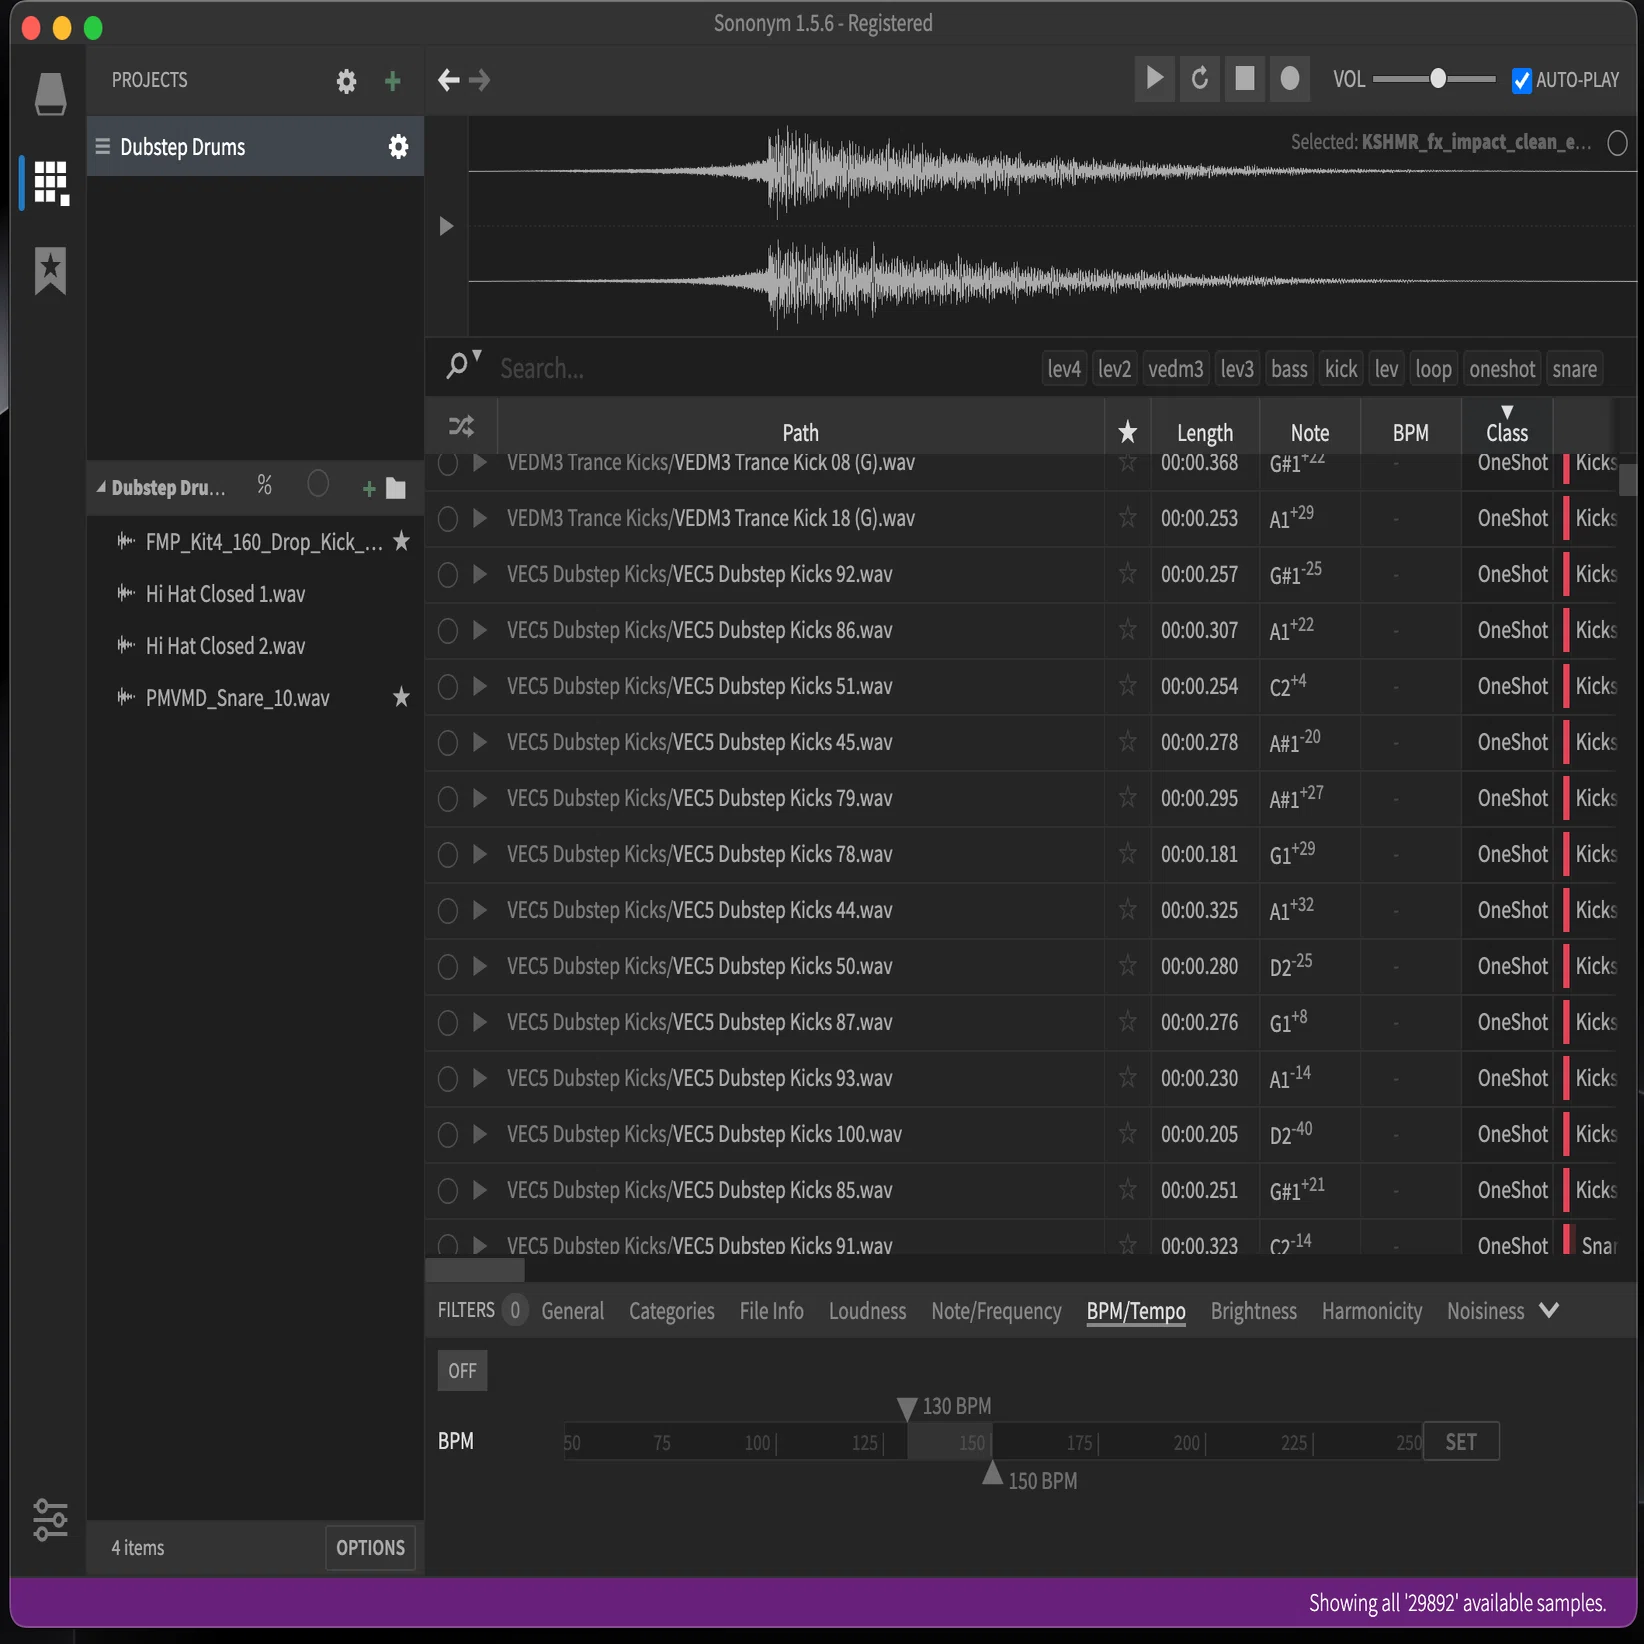Open the search magnifier options
Screen dimensions: 1644x1644
point(462,365)
